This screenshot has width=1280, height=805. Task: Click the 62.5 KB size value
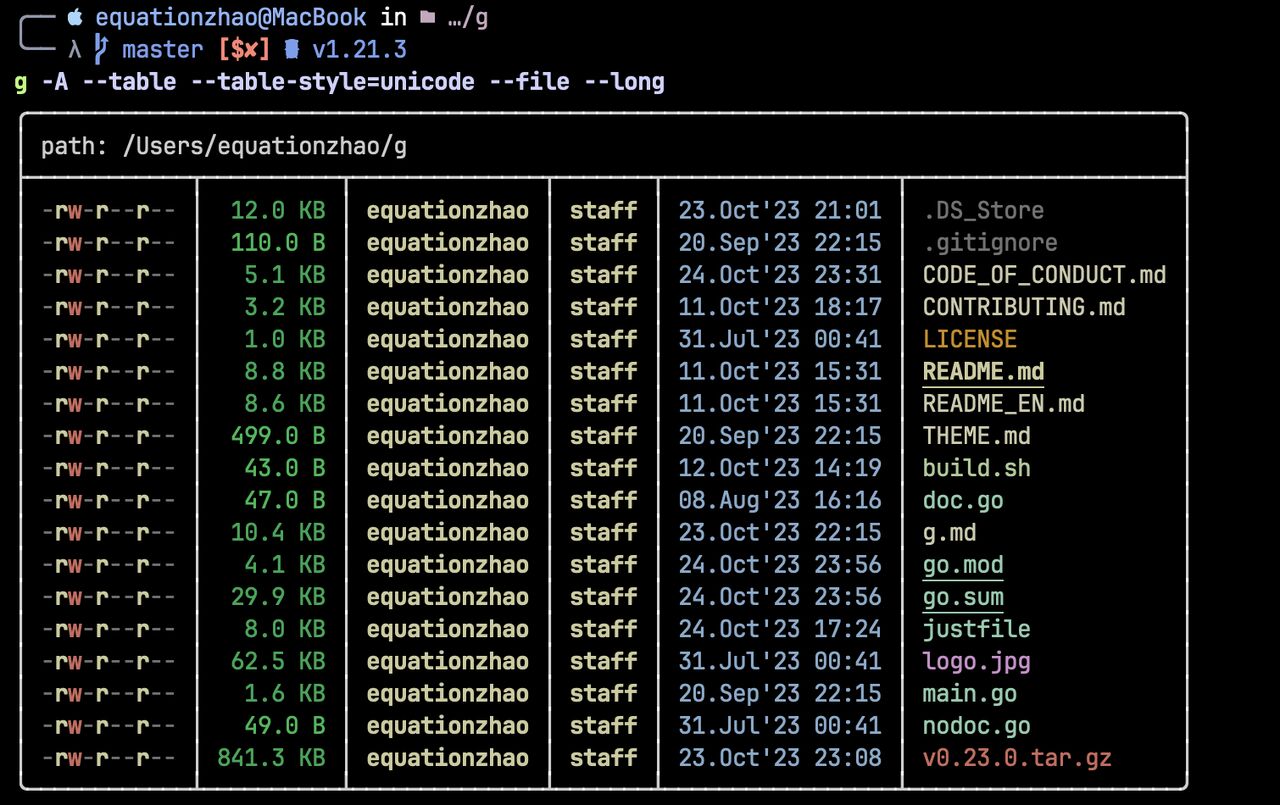click(x=278, y=661)
